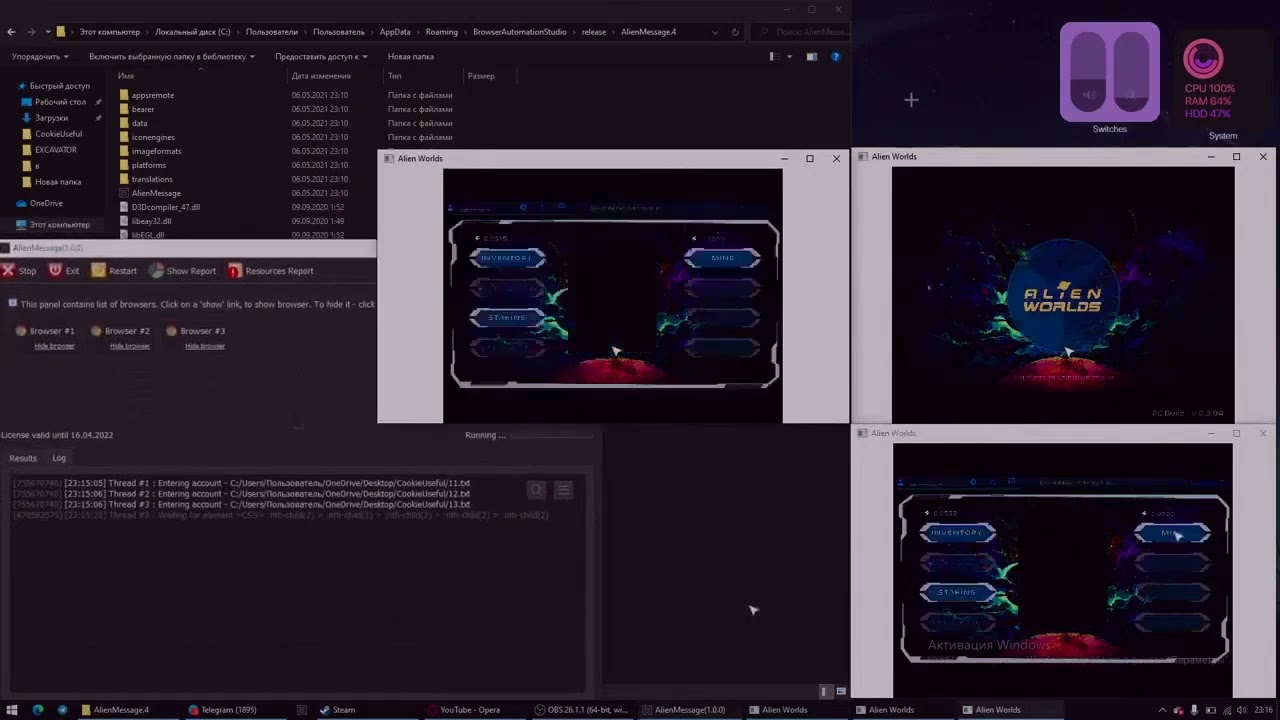
Task: Click the Running progress bar
Action: 552,435
